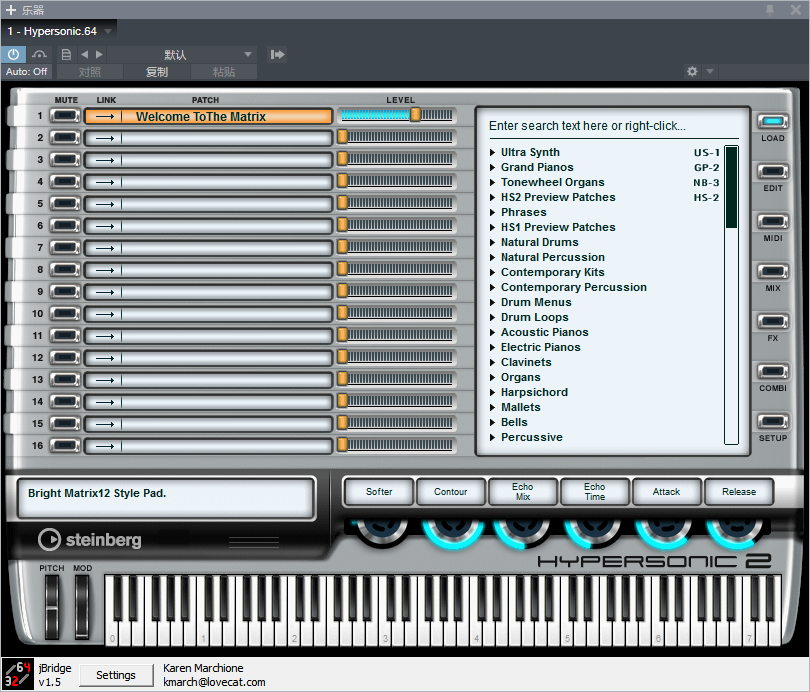Toggle the plugin power bypass button
810x692 pixels.
14,54
